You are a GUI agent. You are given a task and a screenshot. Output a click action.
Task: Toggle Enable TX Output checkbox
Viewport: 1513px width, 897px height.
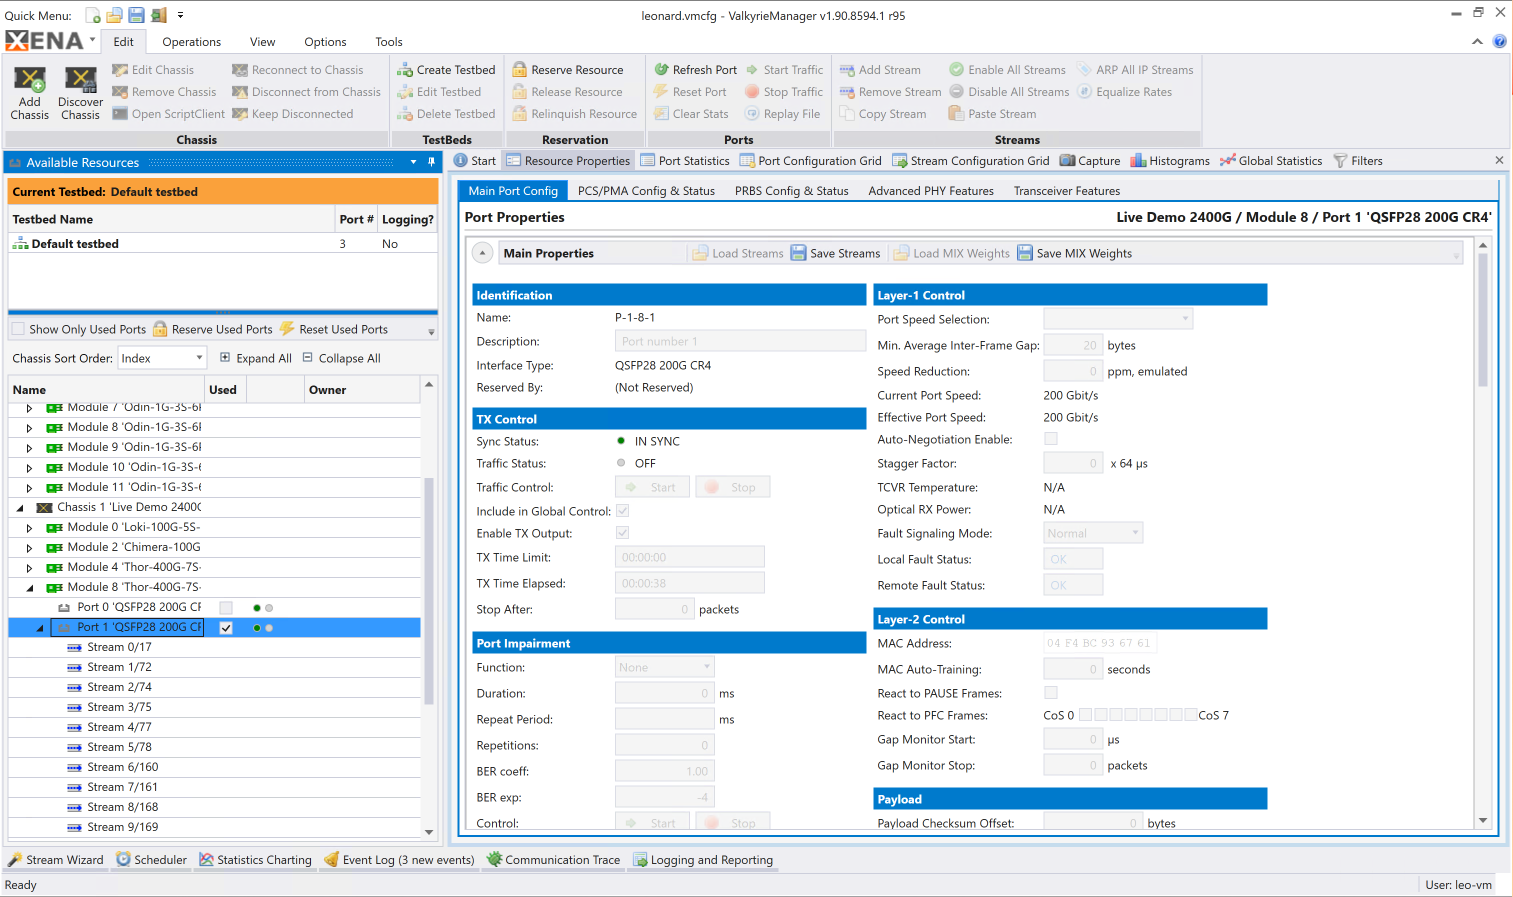pyautogui.click(x=622, y=533)
